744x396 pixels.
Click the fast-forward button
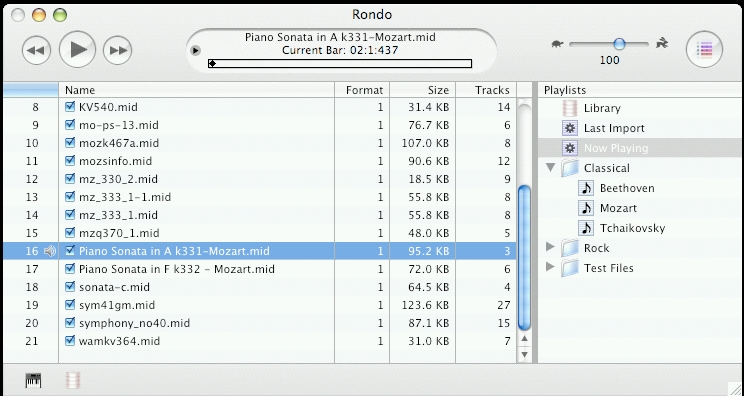point(118,50)
